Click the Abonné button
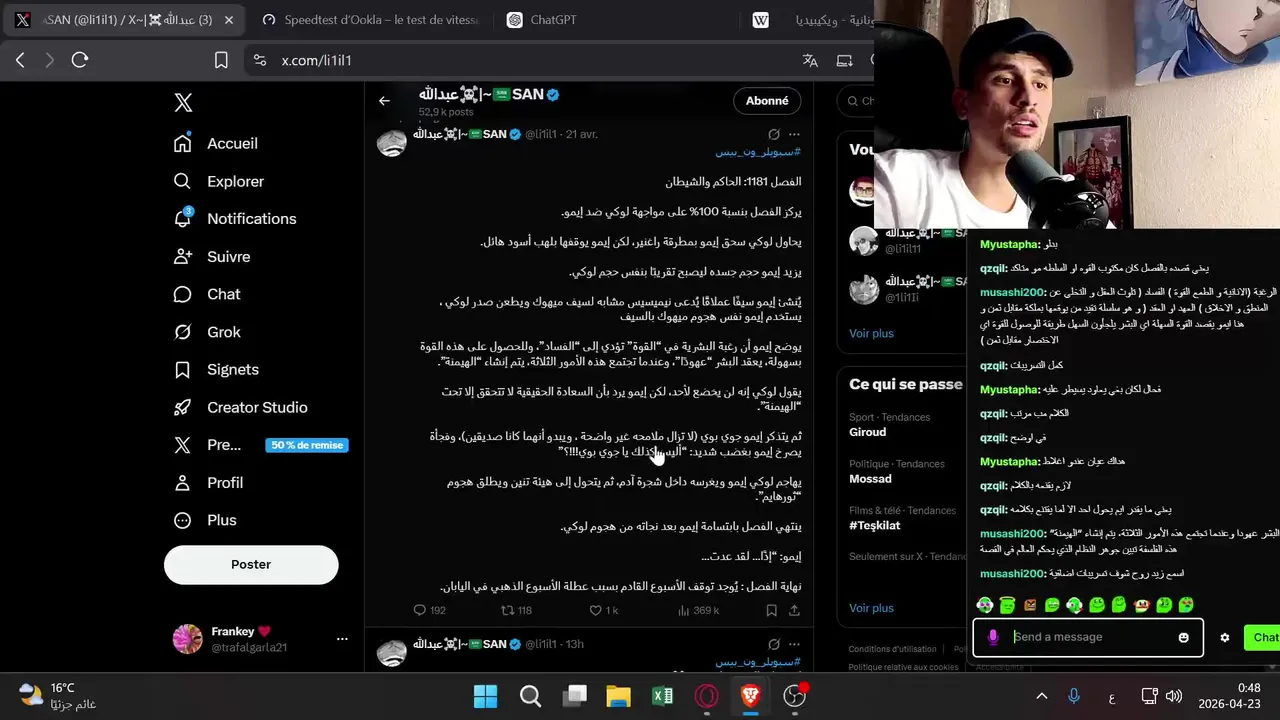This screenshot has width=1280, height=720. 768,101
